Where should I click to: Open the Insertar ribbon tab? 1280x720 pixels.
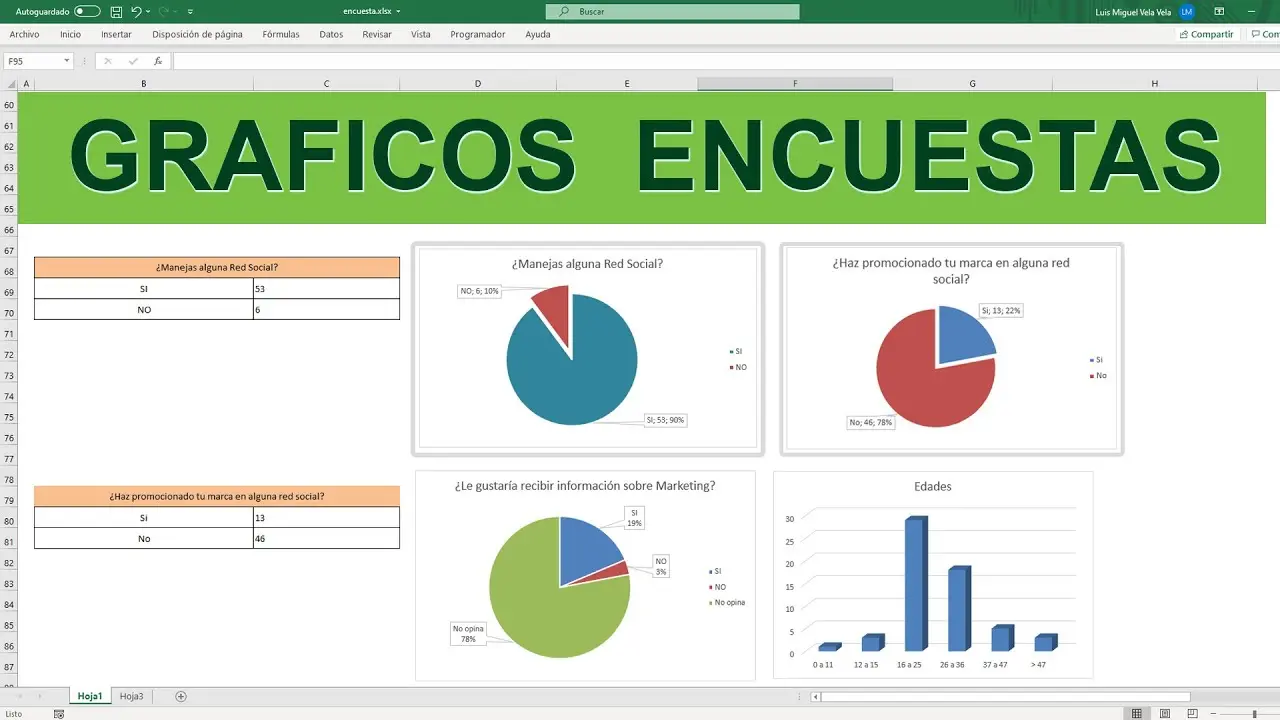116,34
